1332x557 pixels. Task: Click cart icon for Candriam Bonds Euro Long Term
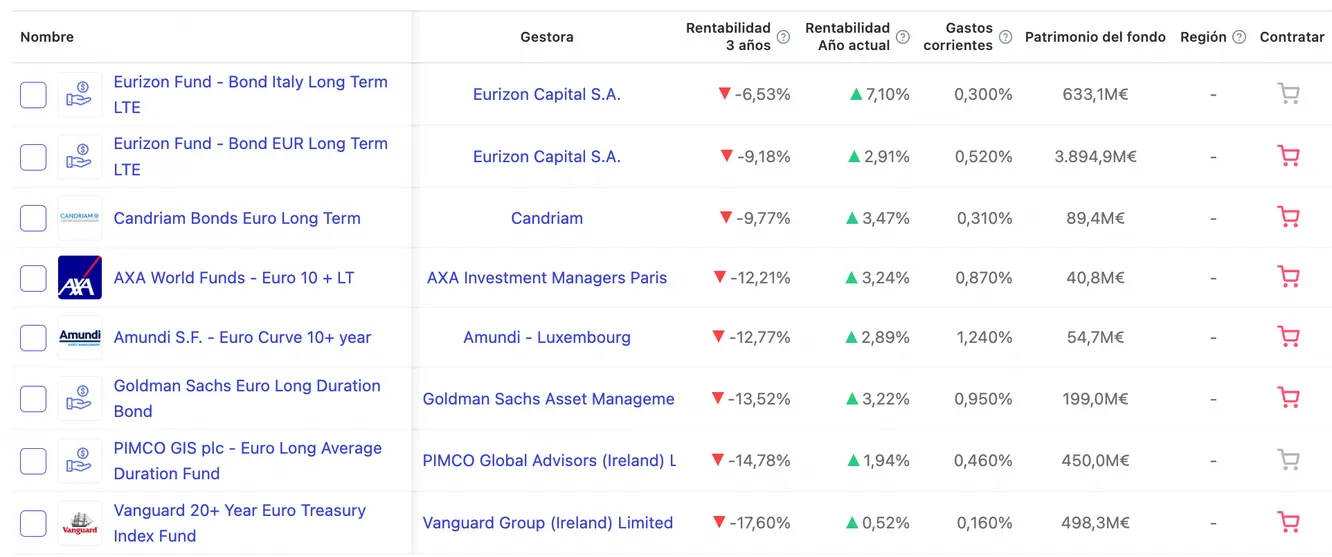(1288, 218)
